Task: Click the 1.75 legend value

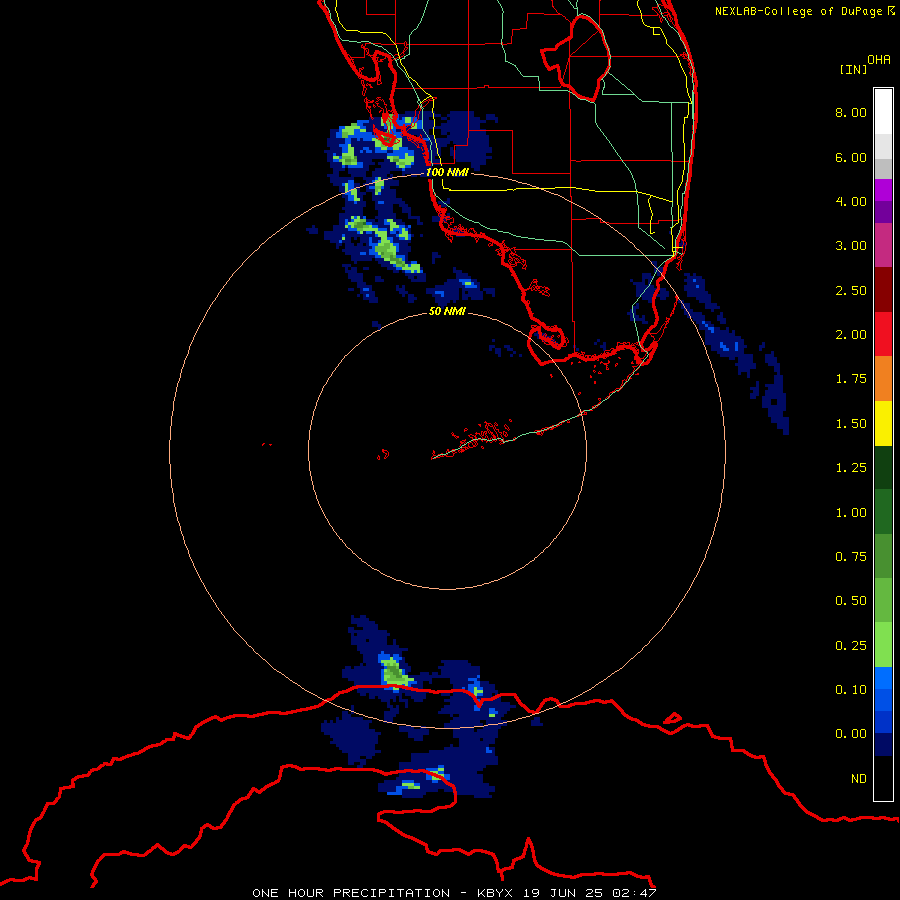Action: point(851,379)
